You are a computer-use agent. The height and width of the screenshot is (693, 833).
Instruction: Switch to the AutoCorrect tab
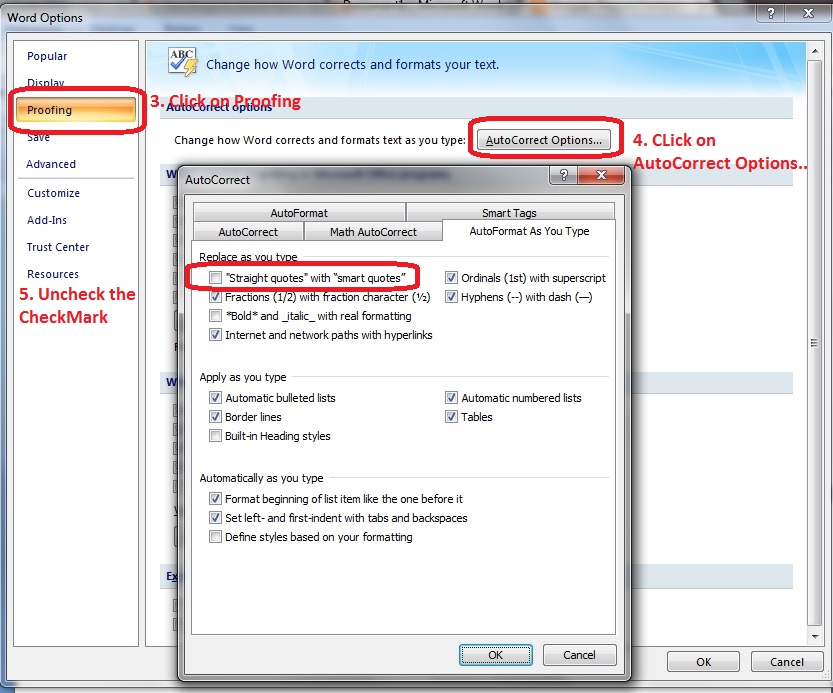tap(247, 230)
